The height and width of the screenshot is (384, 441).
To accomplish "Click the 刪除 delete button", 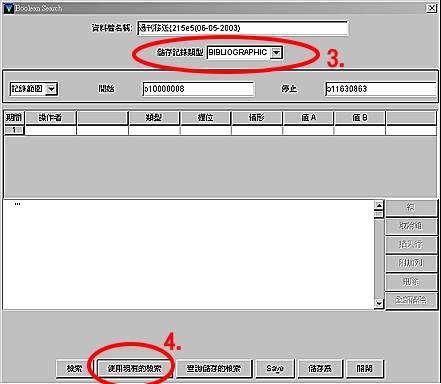I will [x=411, y=282].
